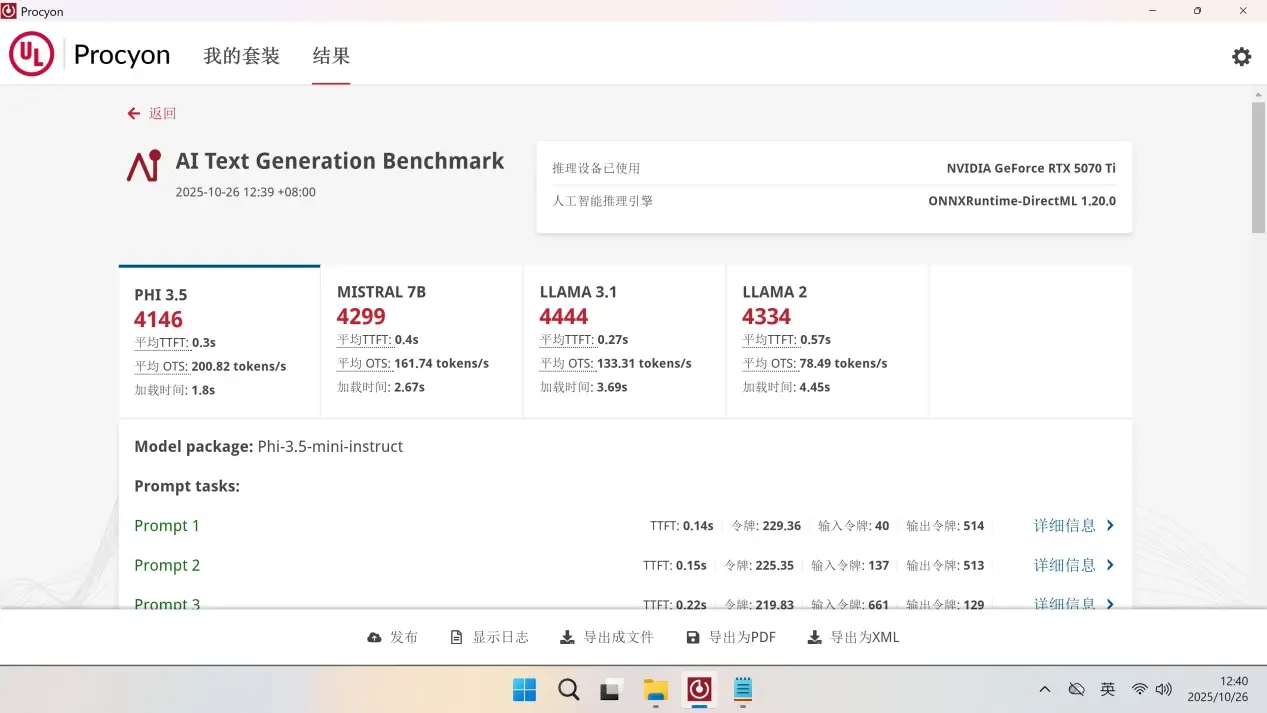This screenshot has width=1267, height=713.
Task: Click the show log document icon
Action: (457, 637)
